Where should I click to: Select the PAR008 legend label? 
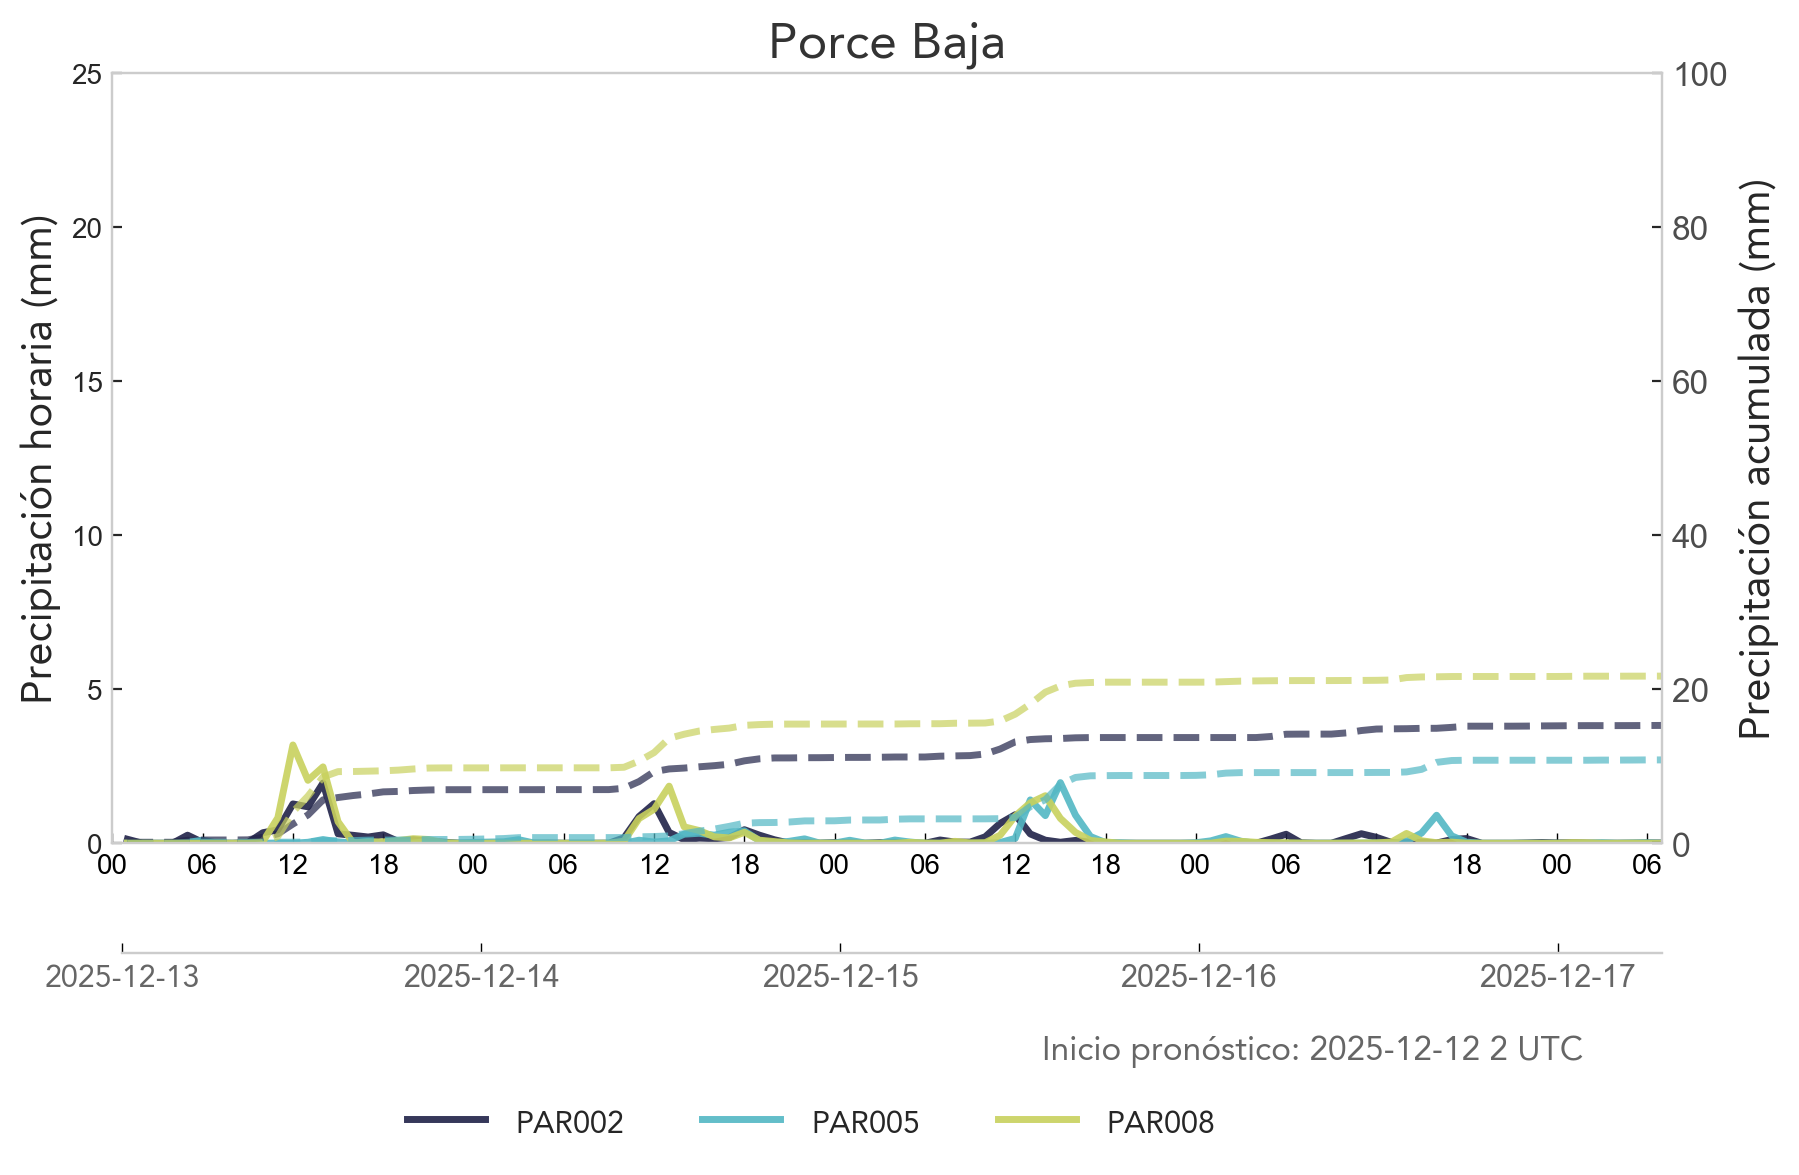pos(1160,1123)
